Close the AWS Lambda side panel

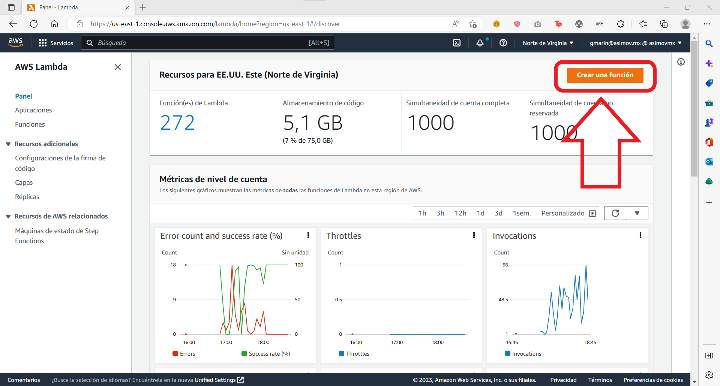[118, 67]
